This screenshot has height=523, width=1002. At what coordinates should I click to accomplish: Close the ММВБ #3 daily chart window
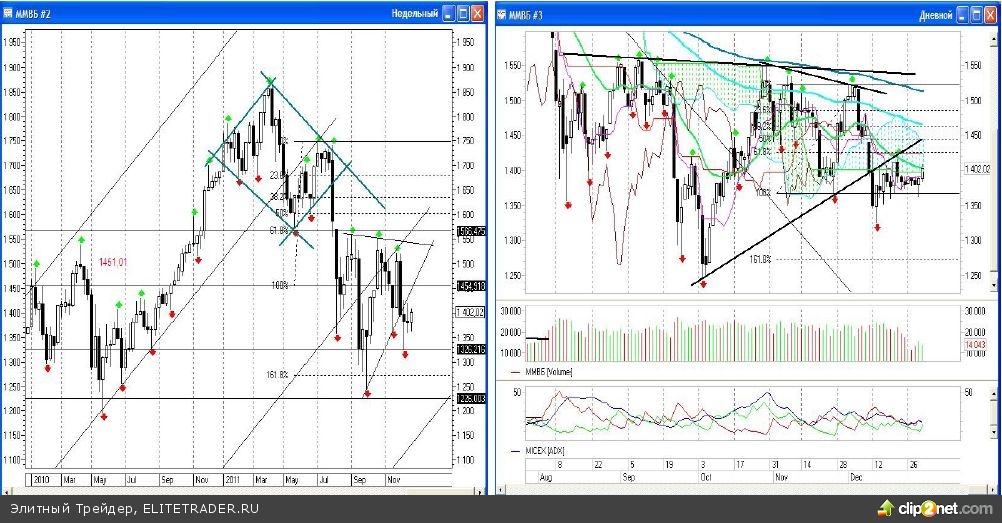[x=989, y=14]
